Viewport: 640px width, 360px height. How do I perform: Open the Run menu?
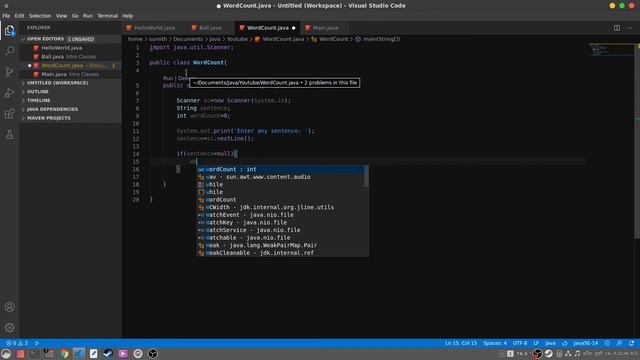88,16
